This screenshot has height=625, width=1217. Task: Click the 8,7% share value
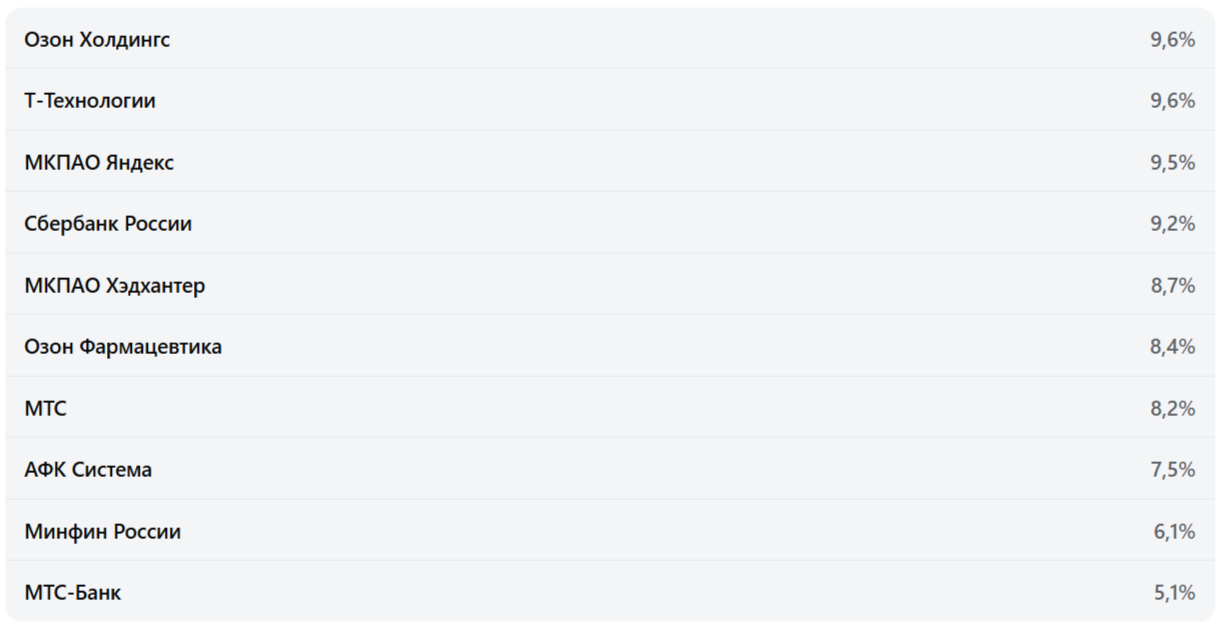pos(1172,286)
